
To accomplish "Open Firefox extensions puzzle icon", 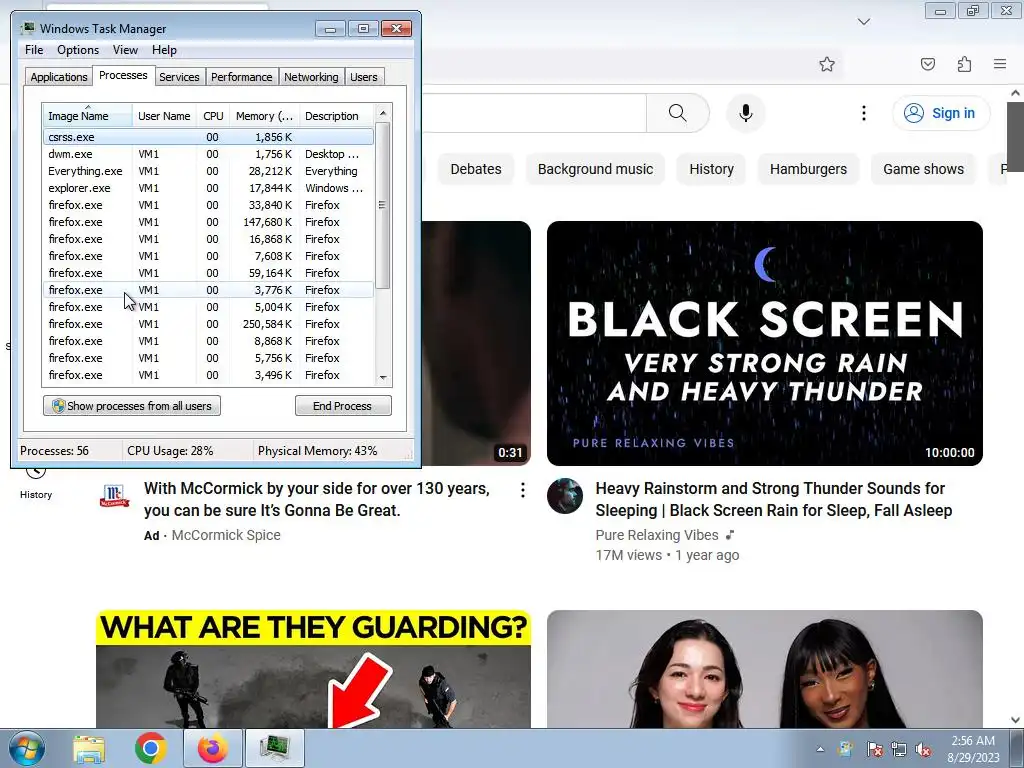I will [x=964, y=64].
